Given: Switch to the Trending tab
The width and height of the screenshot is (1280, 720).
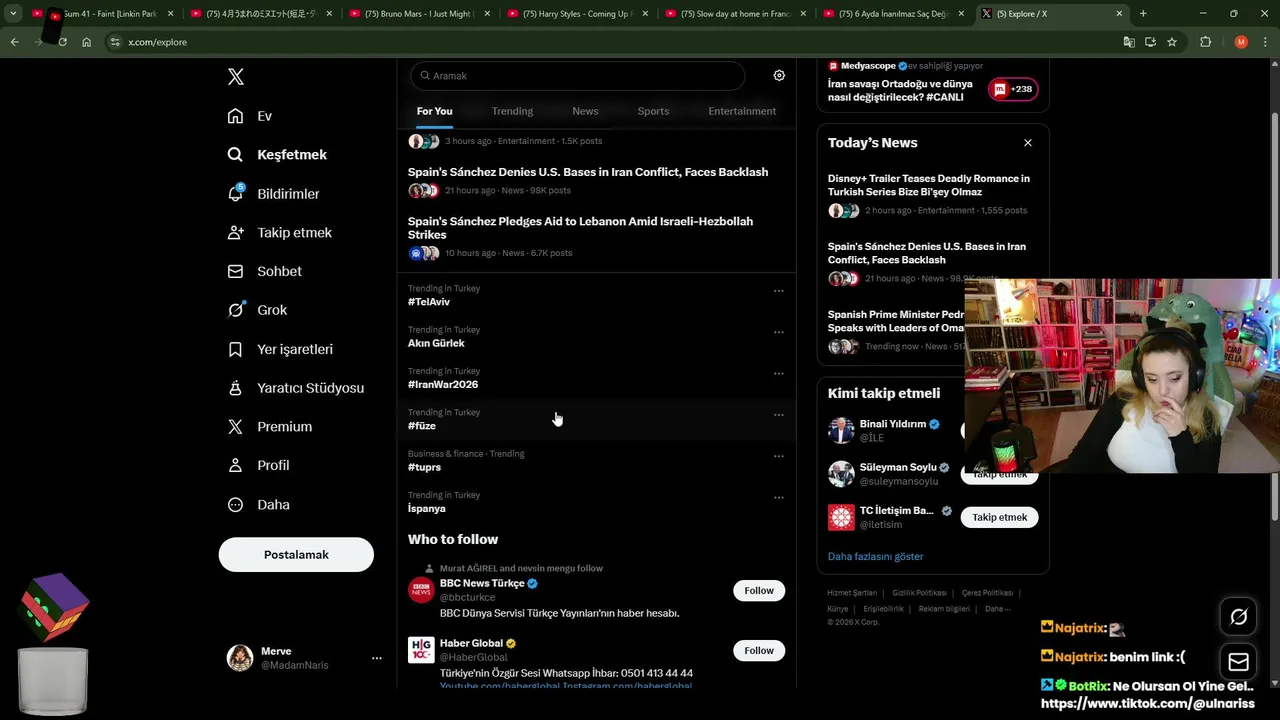Looking at the screenshot, I should [512, 111].
